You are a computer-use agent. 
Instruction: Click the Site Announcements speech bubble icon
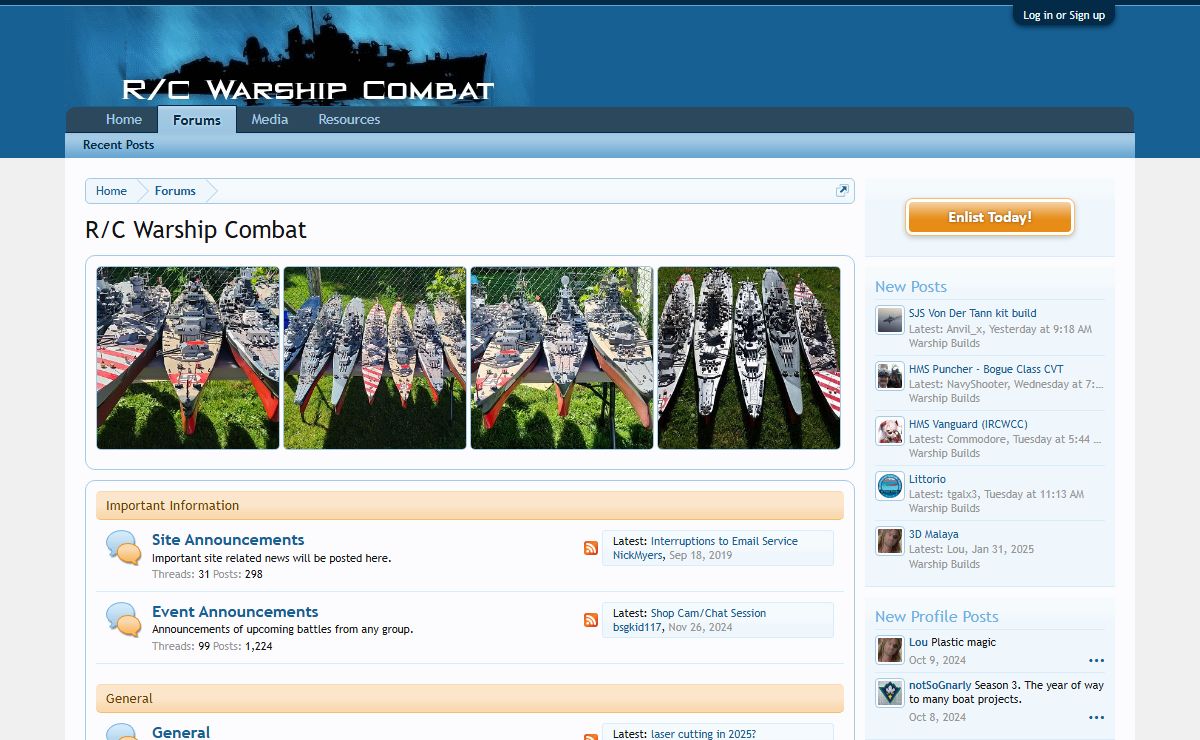coord(124,548)
